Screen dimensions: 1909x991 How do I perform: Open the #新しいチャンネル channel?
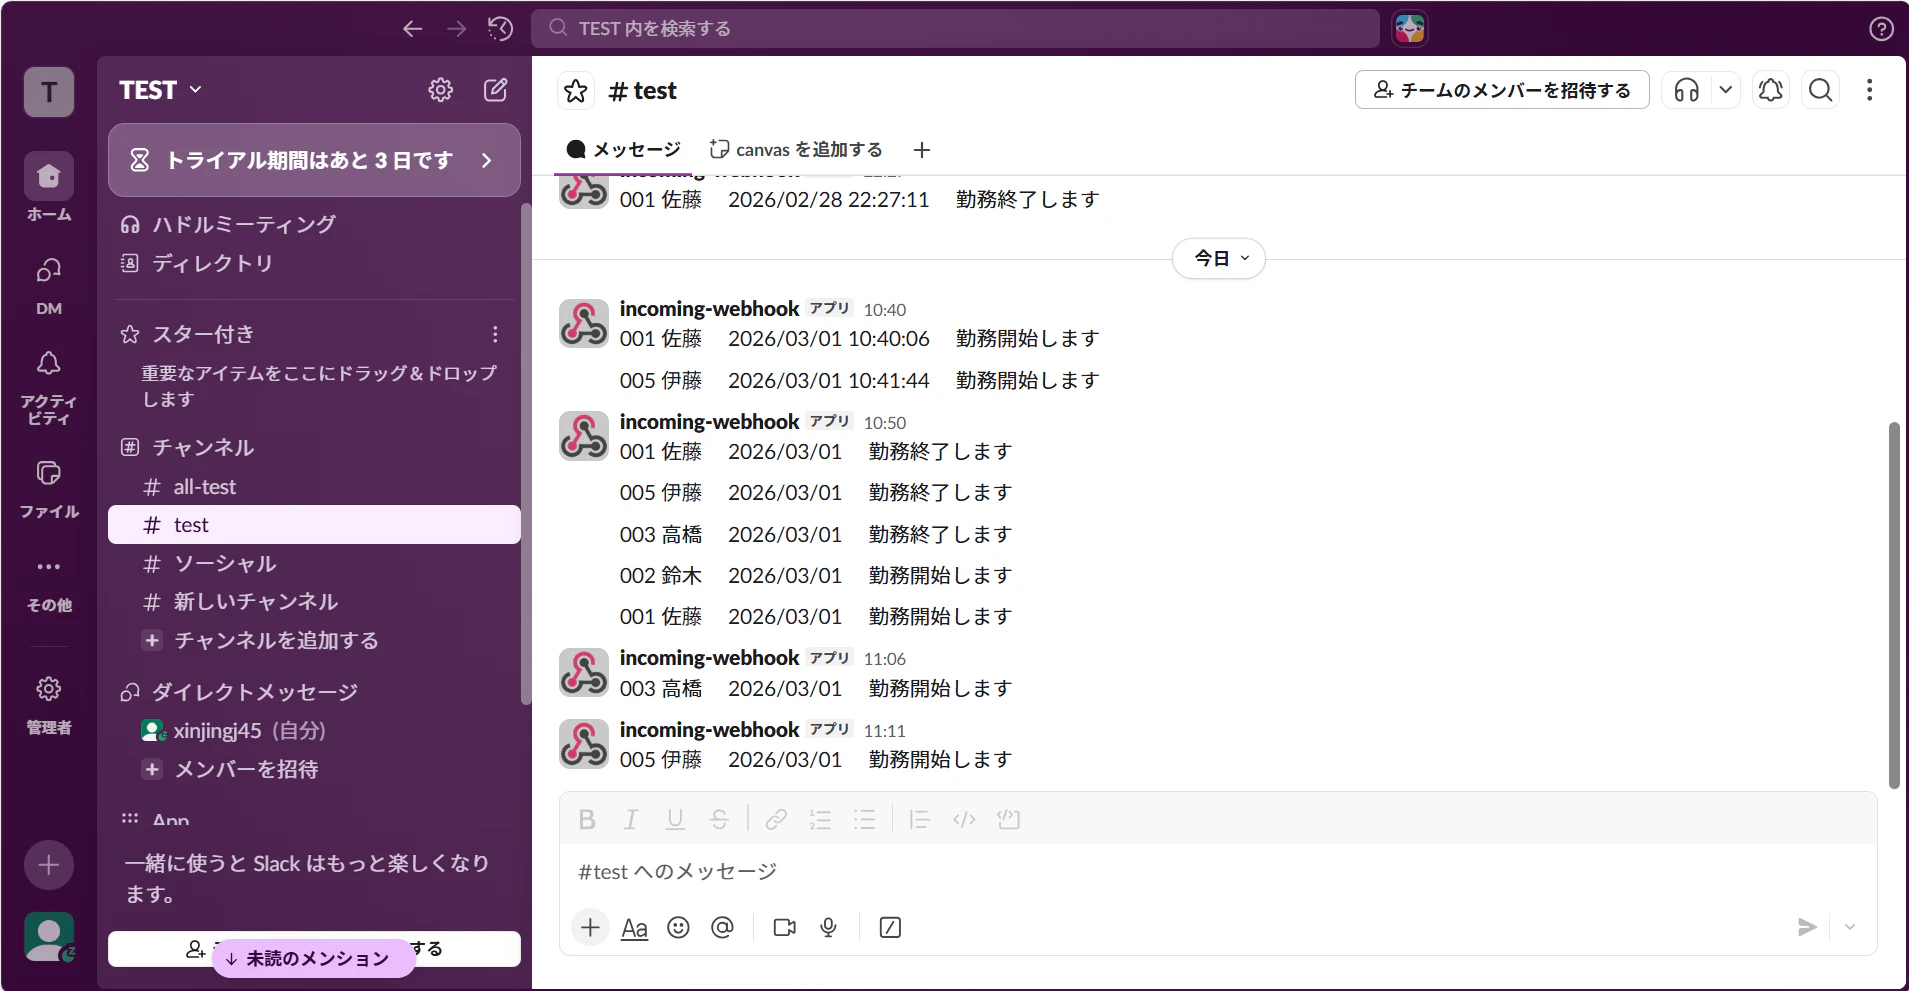(x=314, y=602)
